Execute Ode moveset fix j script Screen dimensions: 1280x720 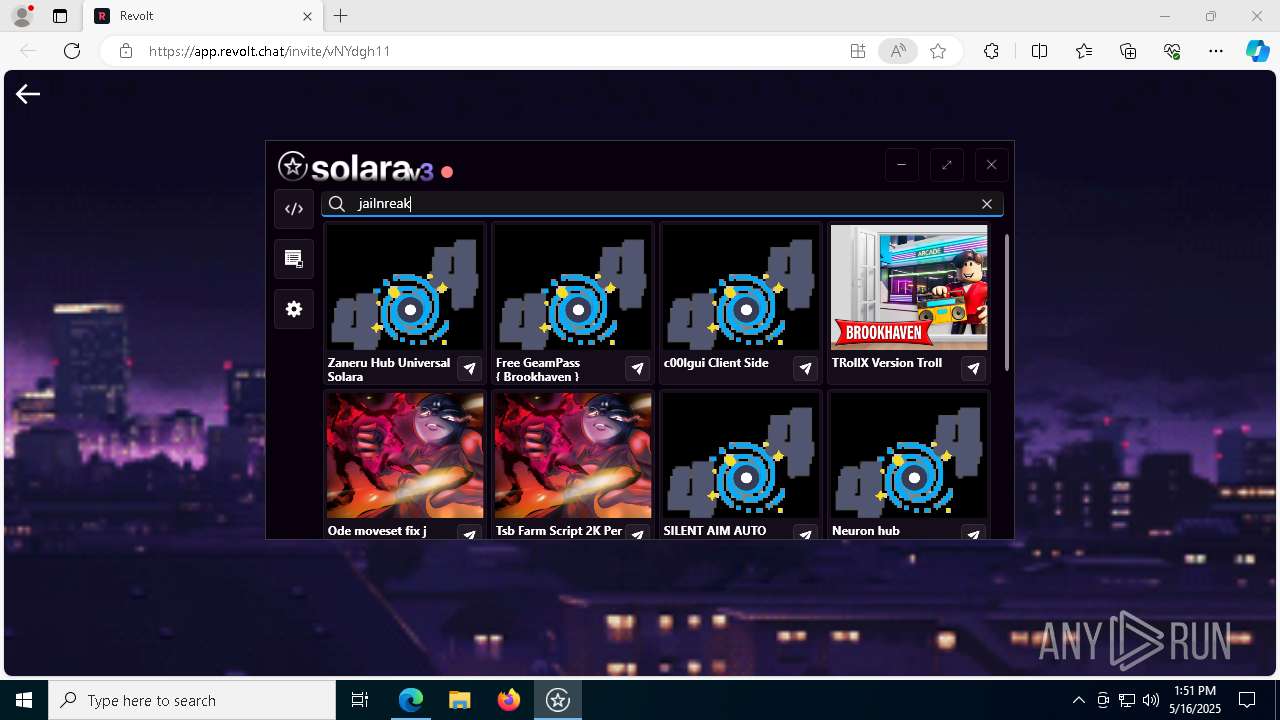(x=469, y=534)
